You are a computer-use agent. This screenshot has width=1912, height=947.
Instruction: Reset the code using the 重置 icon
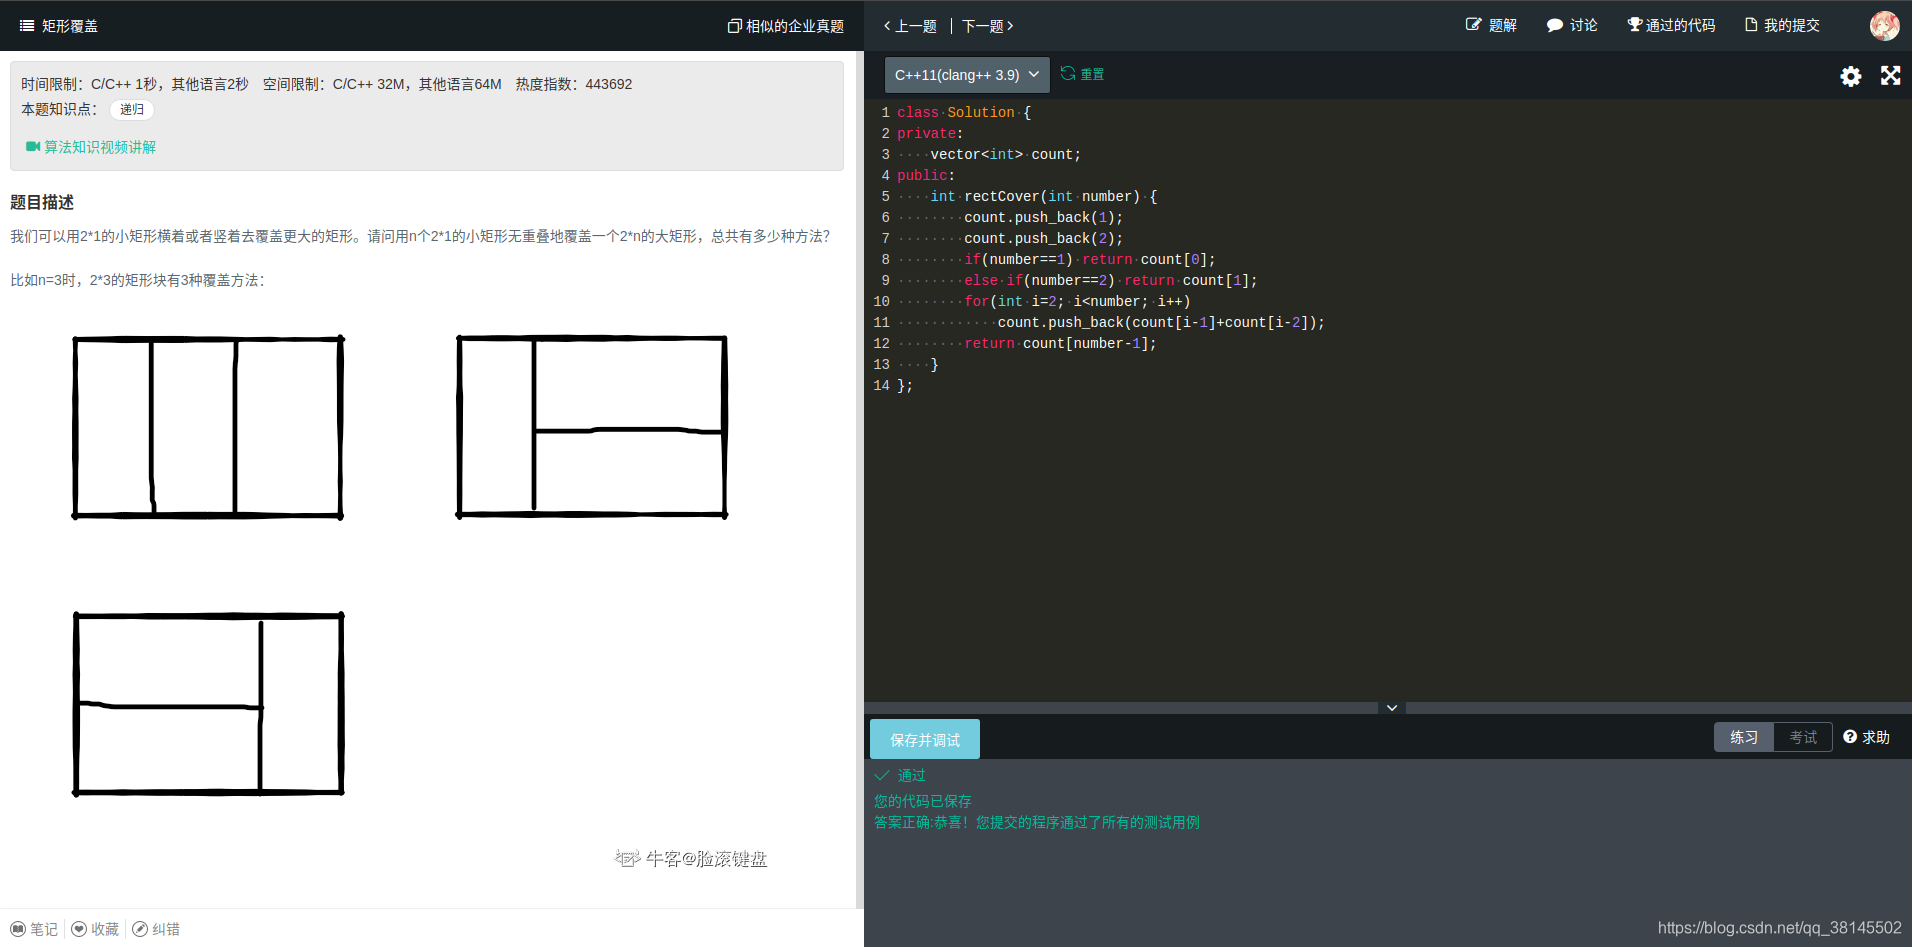pyautogui.click(x=1068, y=73)
